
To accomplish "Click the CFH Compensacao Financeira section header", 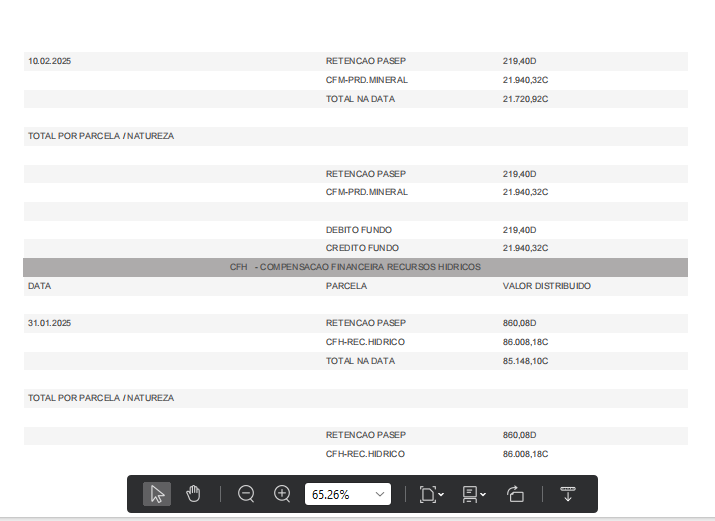I will (x=355, y=267).
